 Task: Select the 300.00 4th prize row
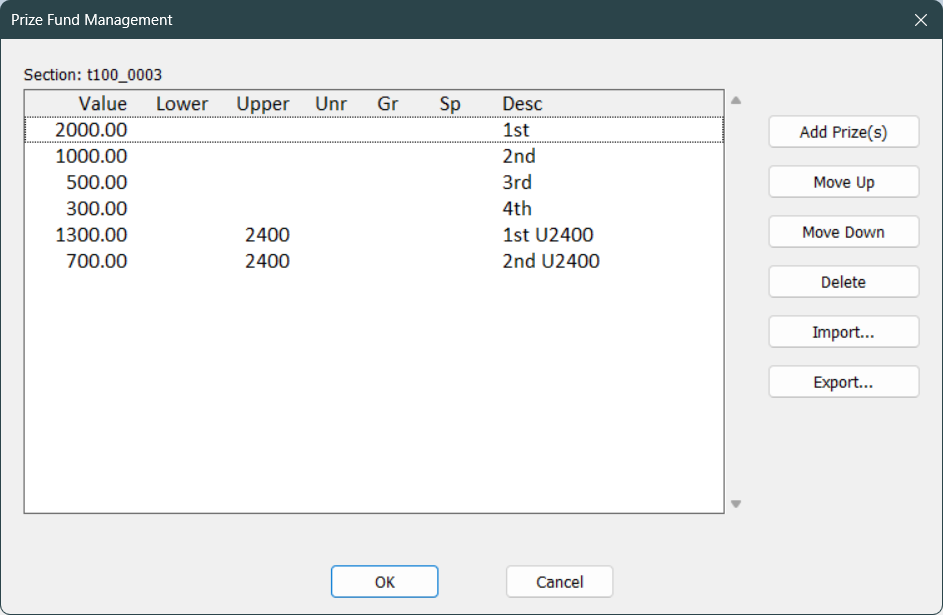point(374,209)
